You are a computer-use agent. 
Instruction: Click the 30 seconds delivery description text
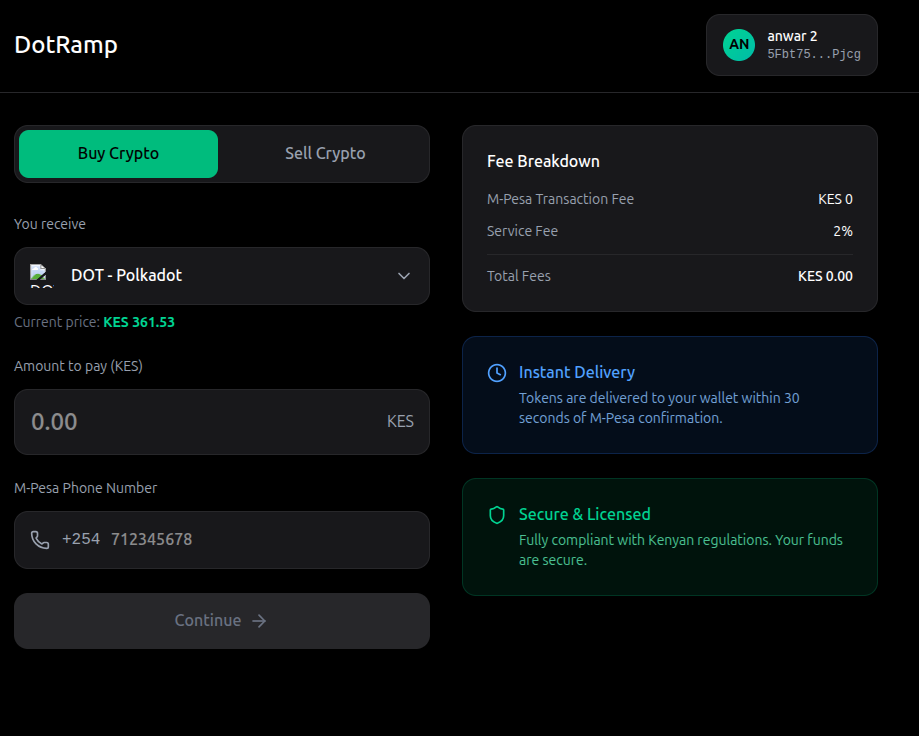pos(659,408)
